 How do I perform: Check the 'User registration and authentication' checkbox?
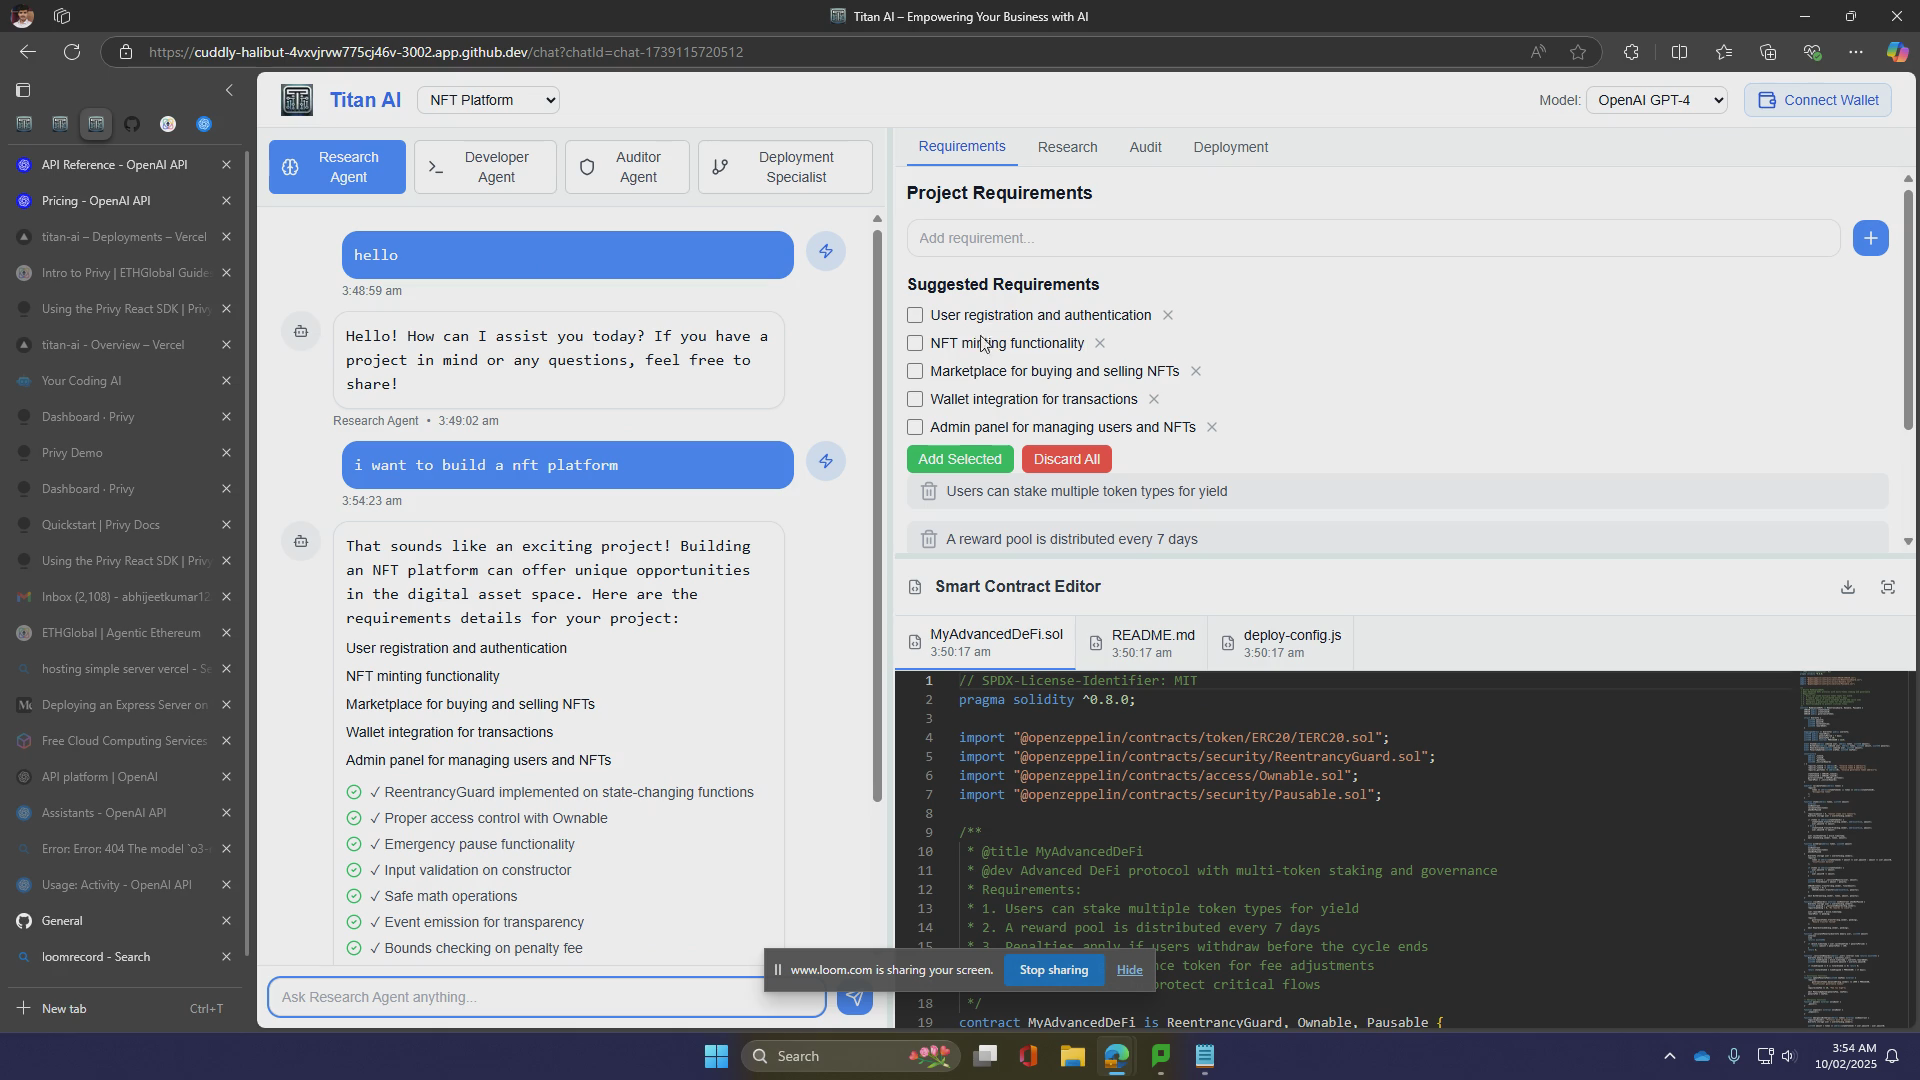point(915,315)
